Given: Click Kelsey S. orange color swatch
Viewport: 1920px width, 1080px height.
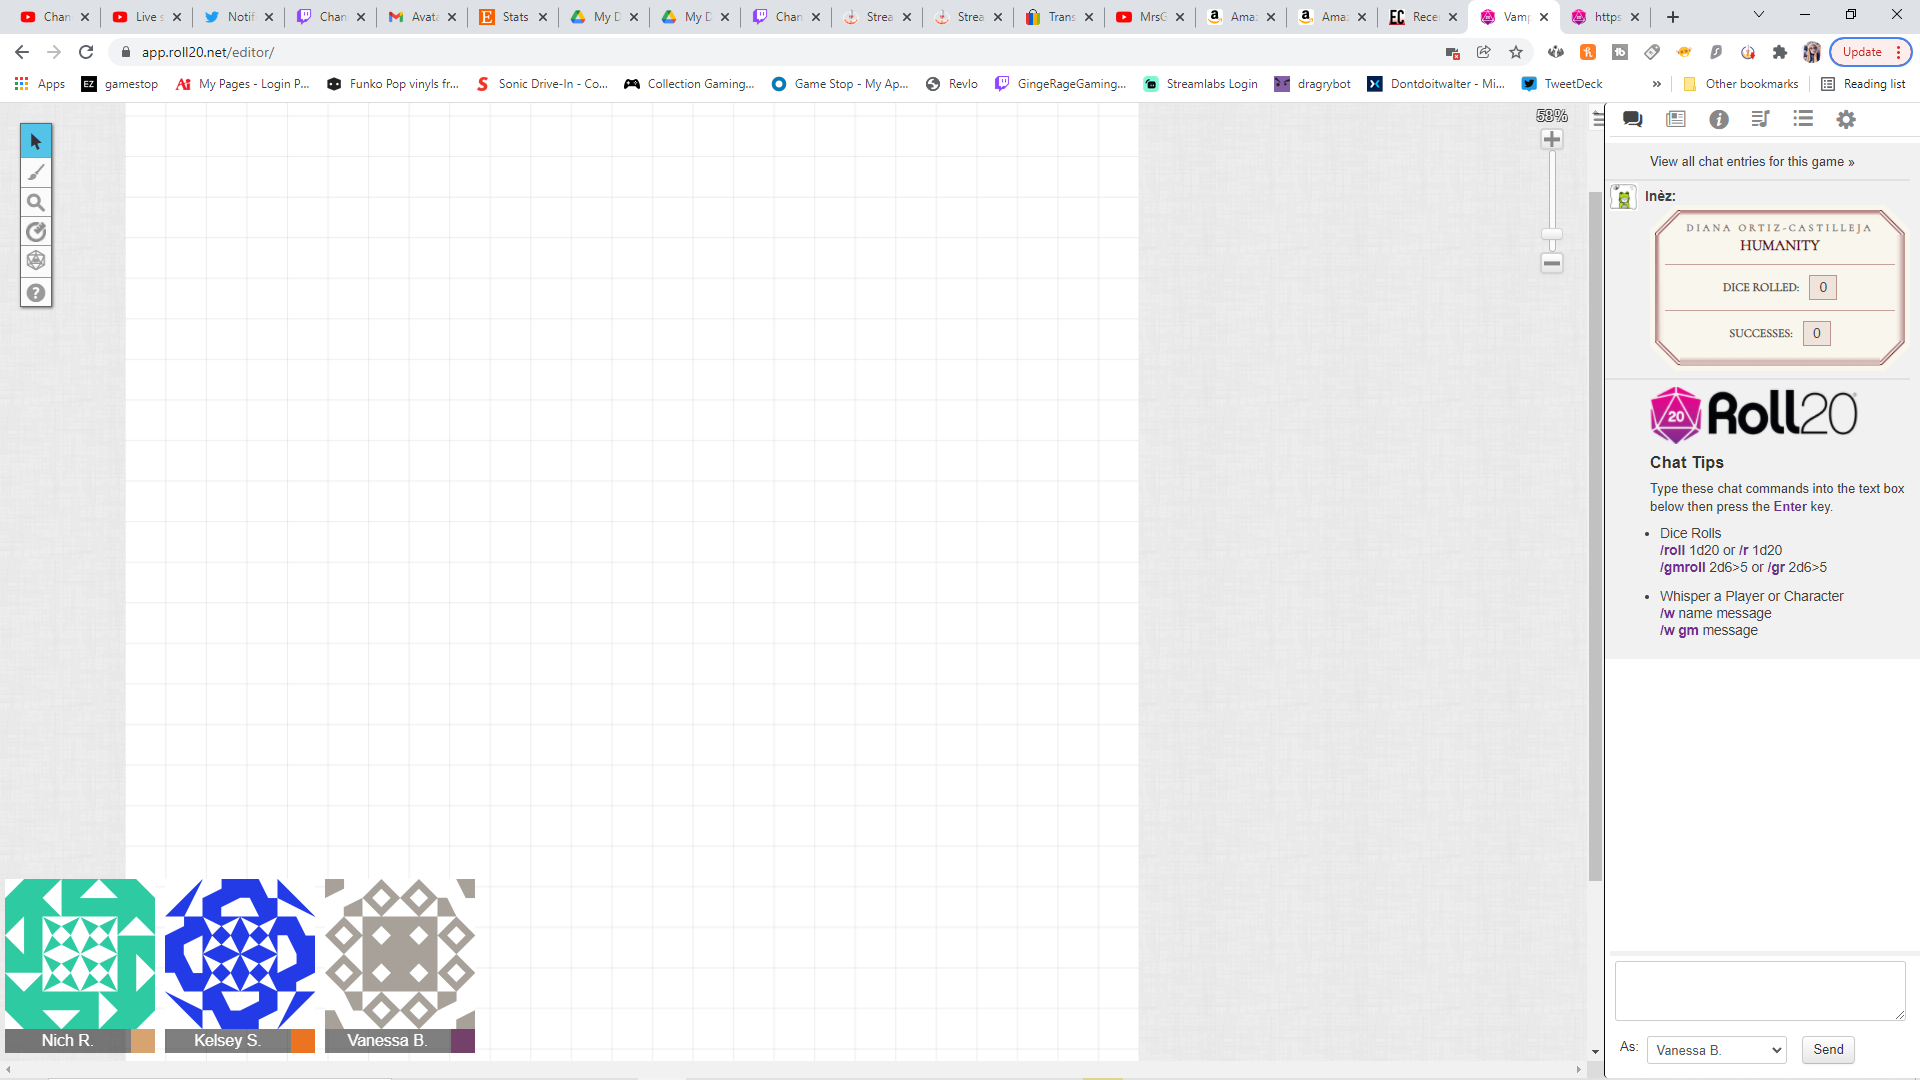Looking at the screenshot, I should (303, 1041).
